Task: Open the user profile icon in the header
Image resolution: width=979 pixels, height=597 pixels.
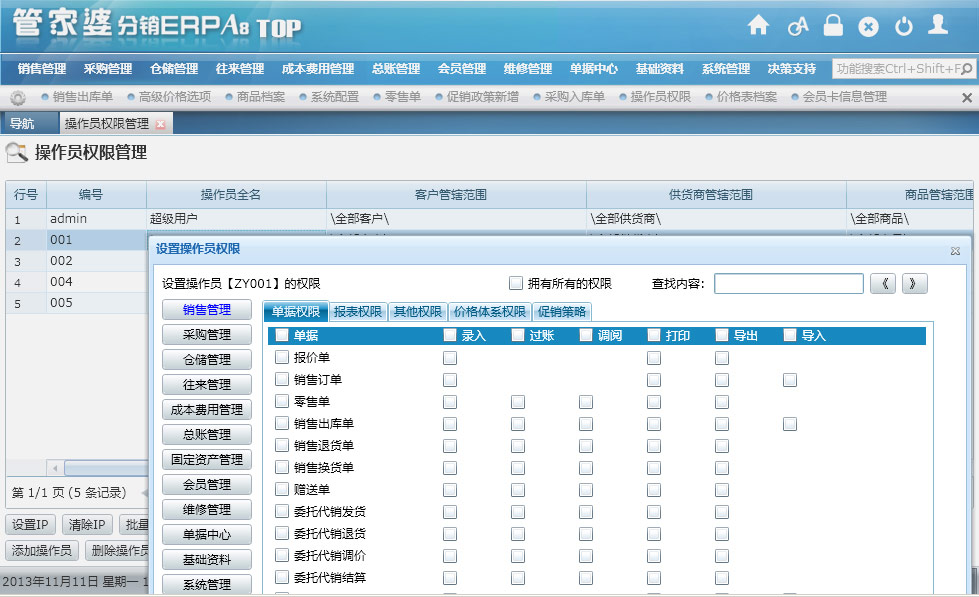Action: tap(937, 26)
